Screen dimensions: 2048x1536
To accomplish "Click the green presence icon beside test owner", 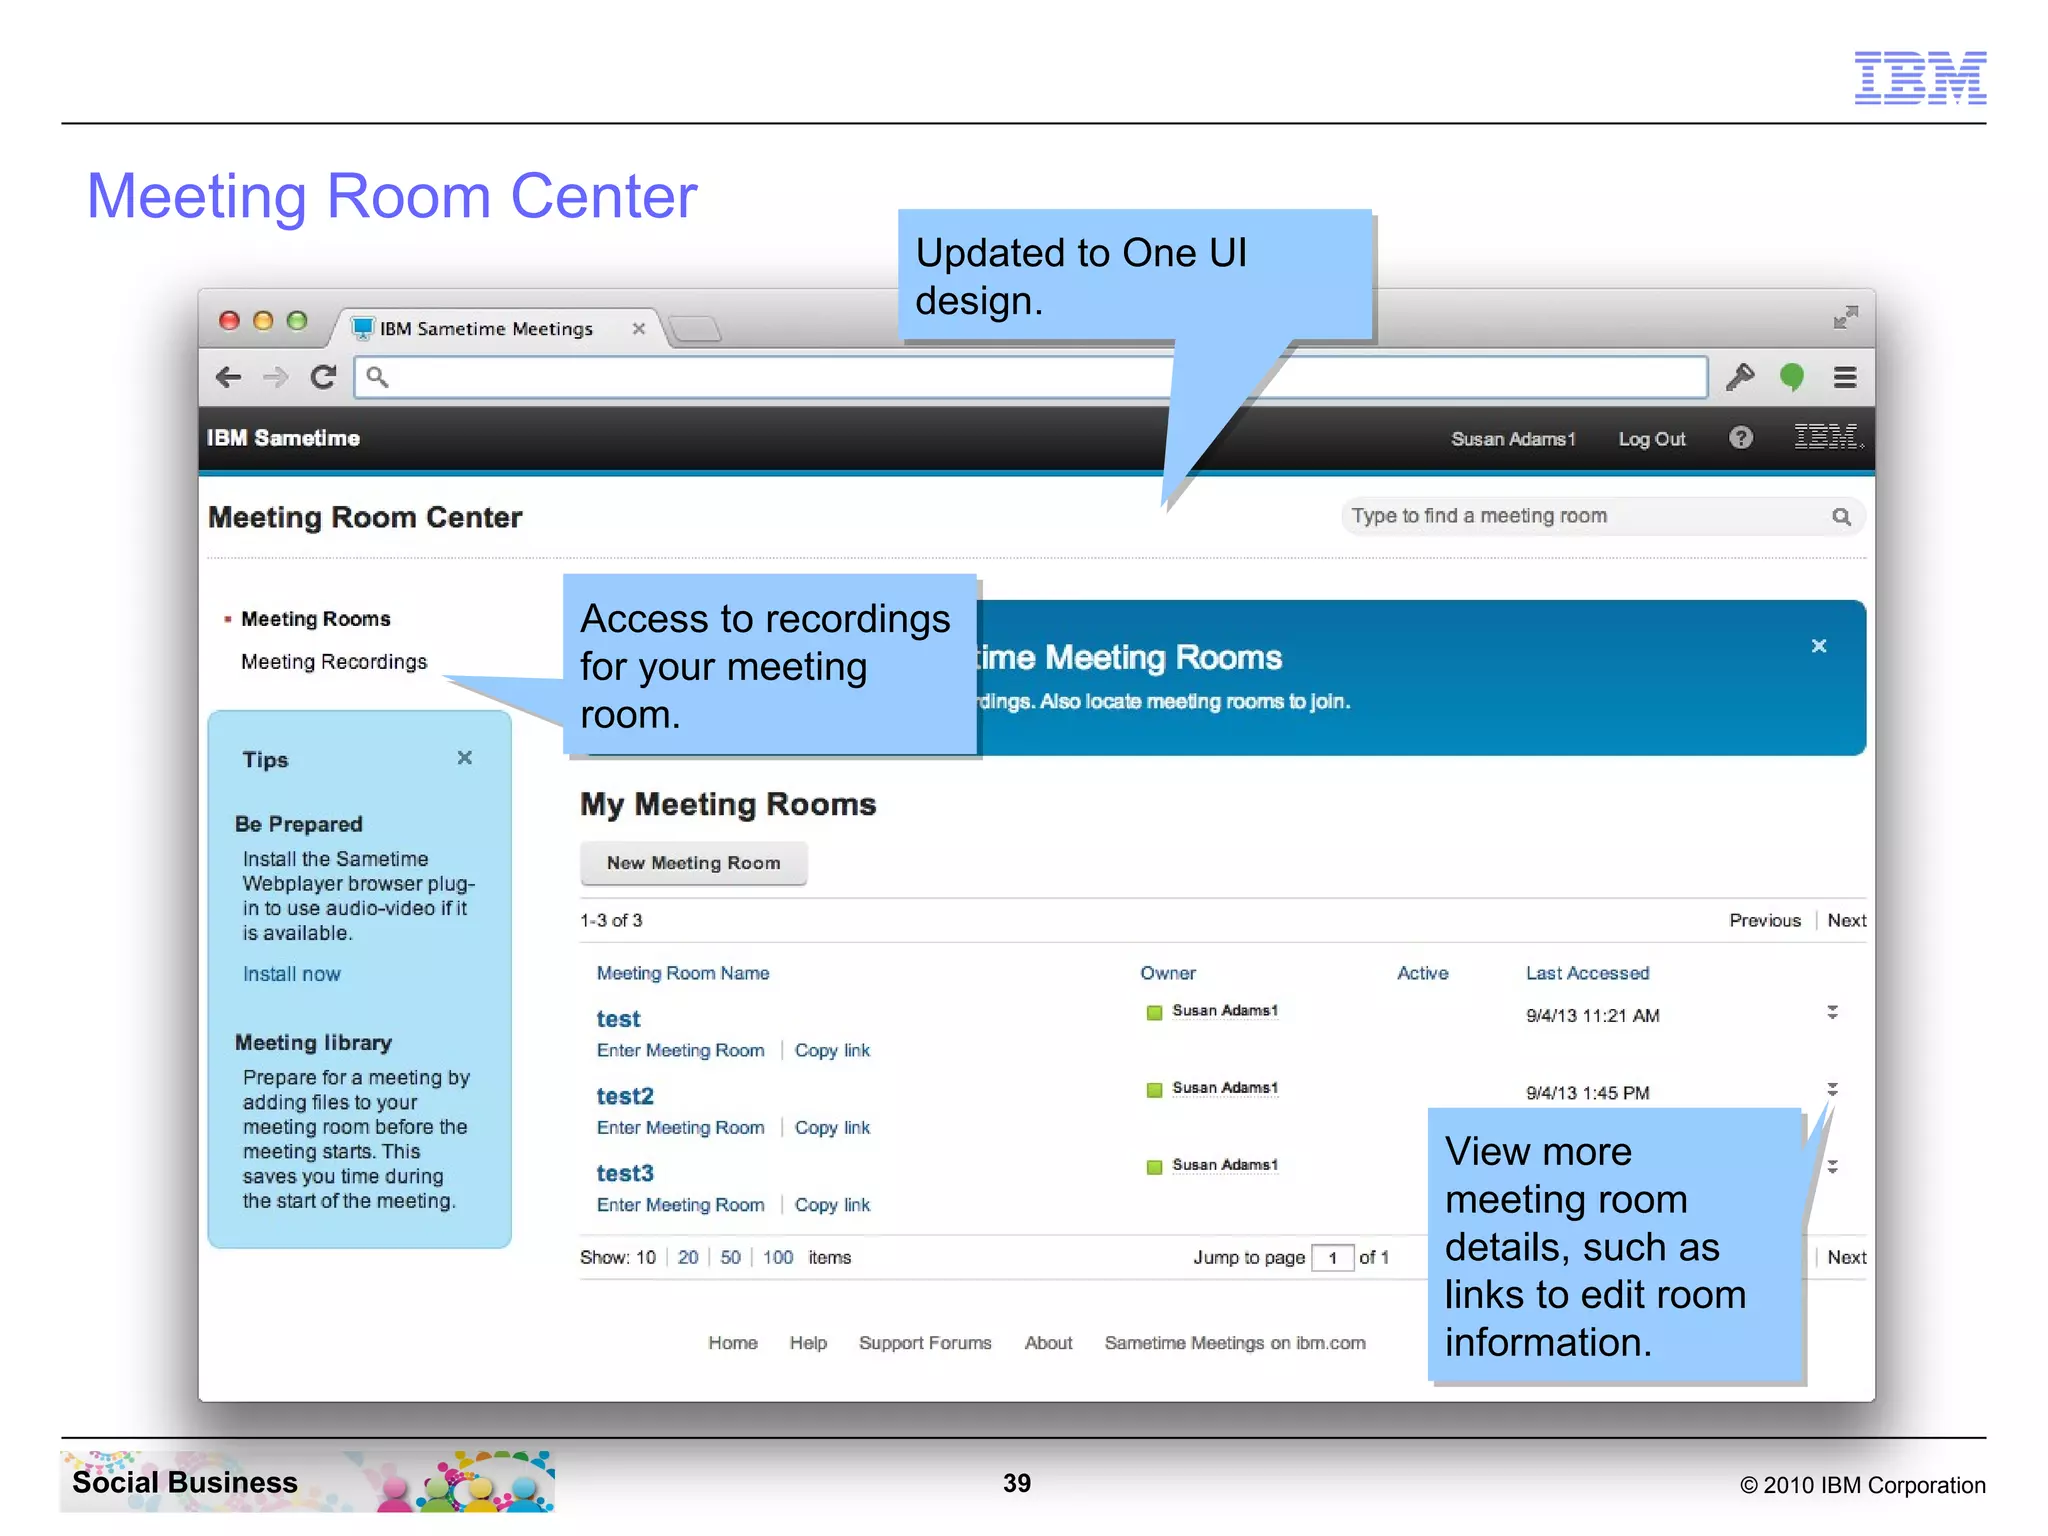I will 1154,1013.
